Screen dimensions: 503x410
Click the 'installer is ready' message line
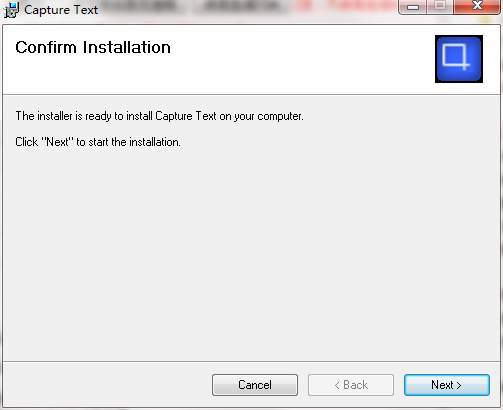(x=159, y=116)
